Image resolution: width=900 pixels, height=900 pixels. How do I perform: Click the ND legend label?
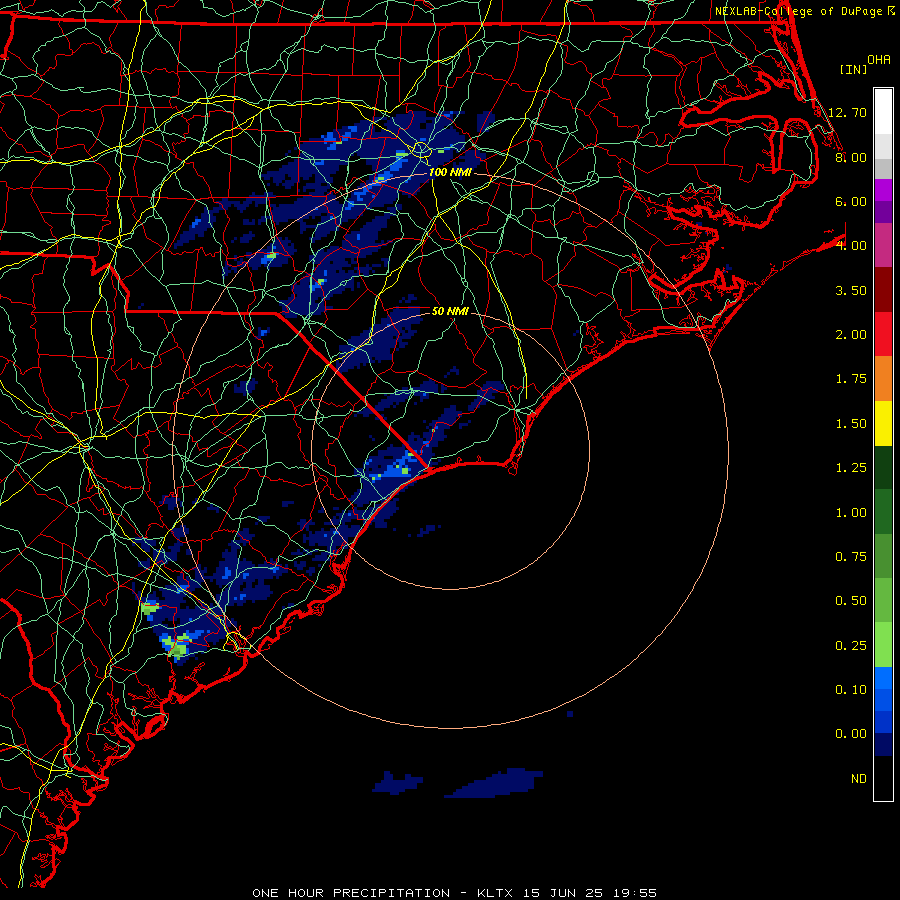tap(859, 779)
